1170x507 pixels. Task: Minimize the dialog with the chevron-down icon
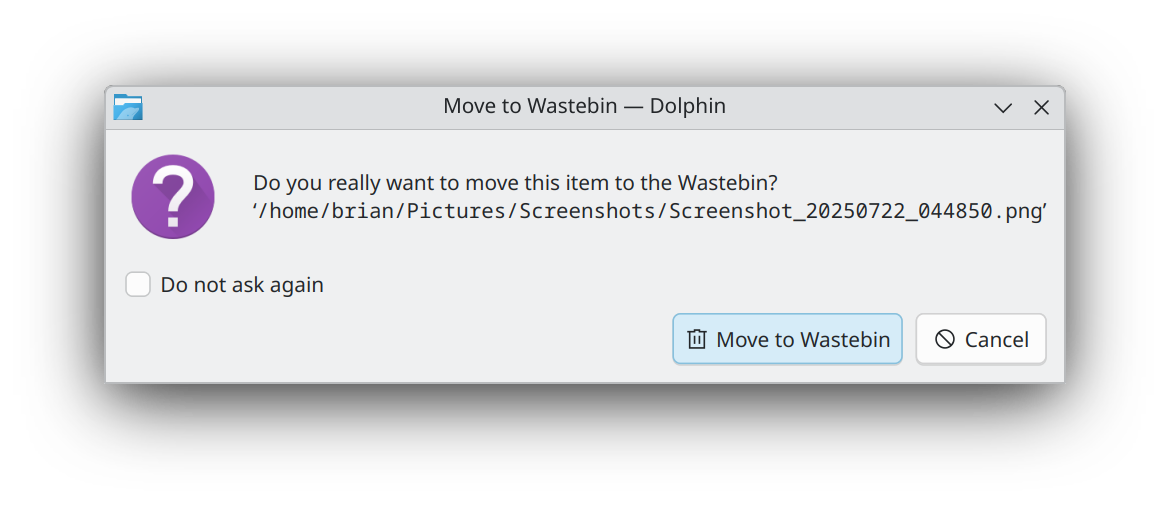(1003, 107)
